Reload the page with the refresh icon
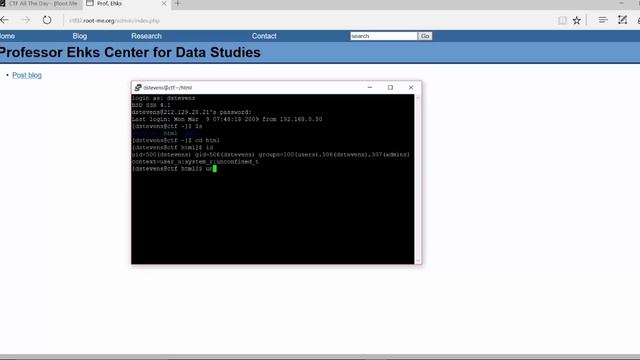Screen dimensions: 640x360 47,20
